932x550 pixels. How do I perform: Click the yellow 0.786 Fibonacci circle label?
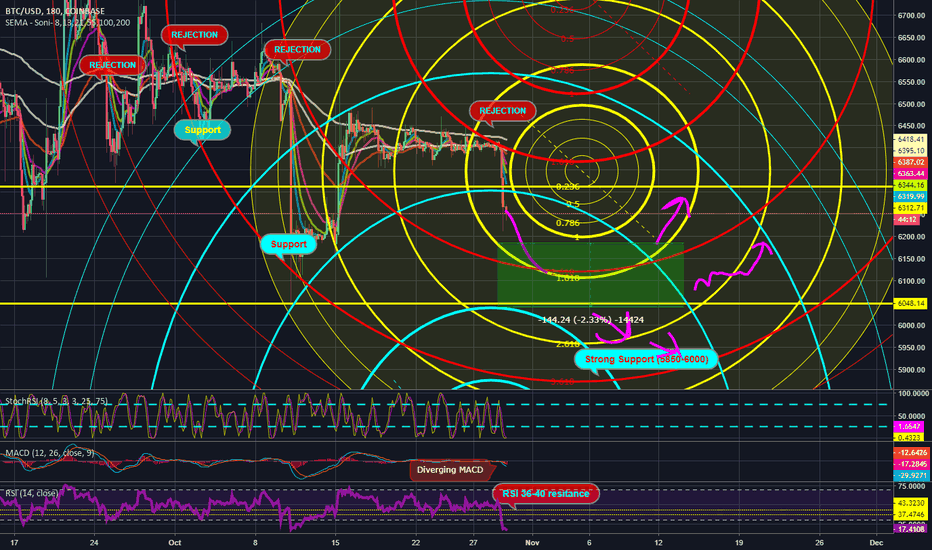568,223
